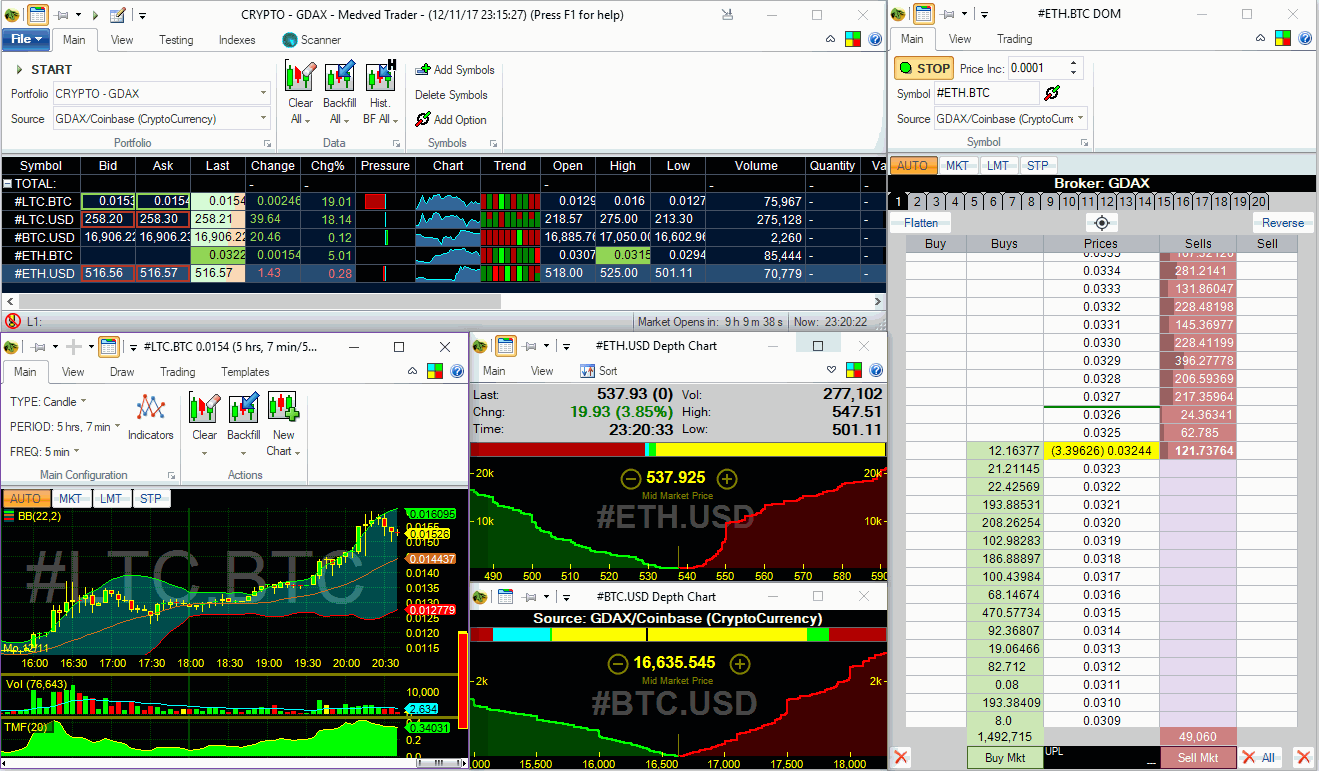This screenshot has width=1319, height=771.
Task: Click Sort icon in ETH.USD Depth Chart
Action: pos(599,370)
